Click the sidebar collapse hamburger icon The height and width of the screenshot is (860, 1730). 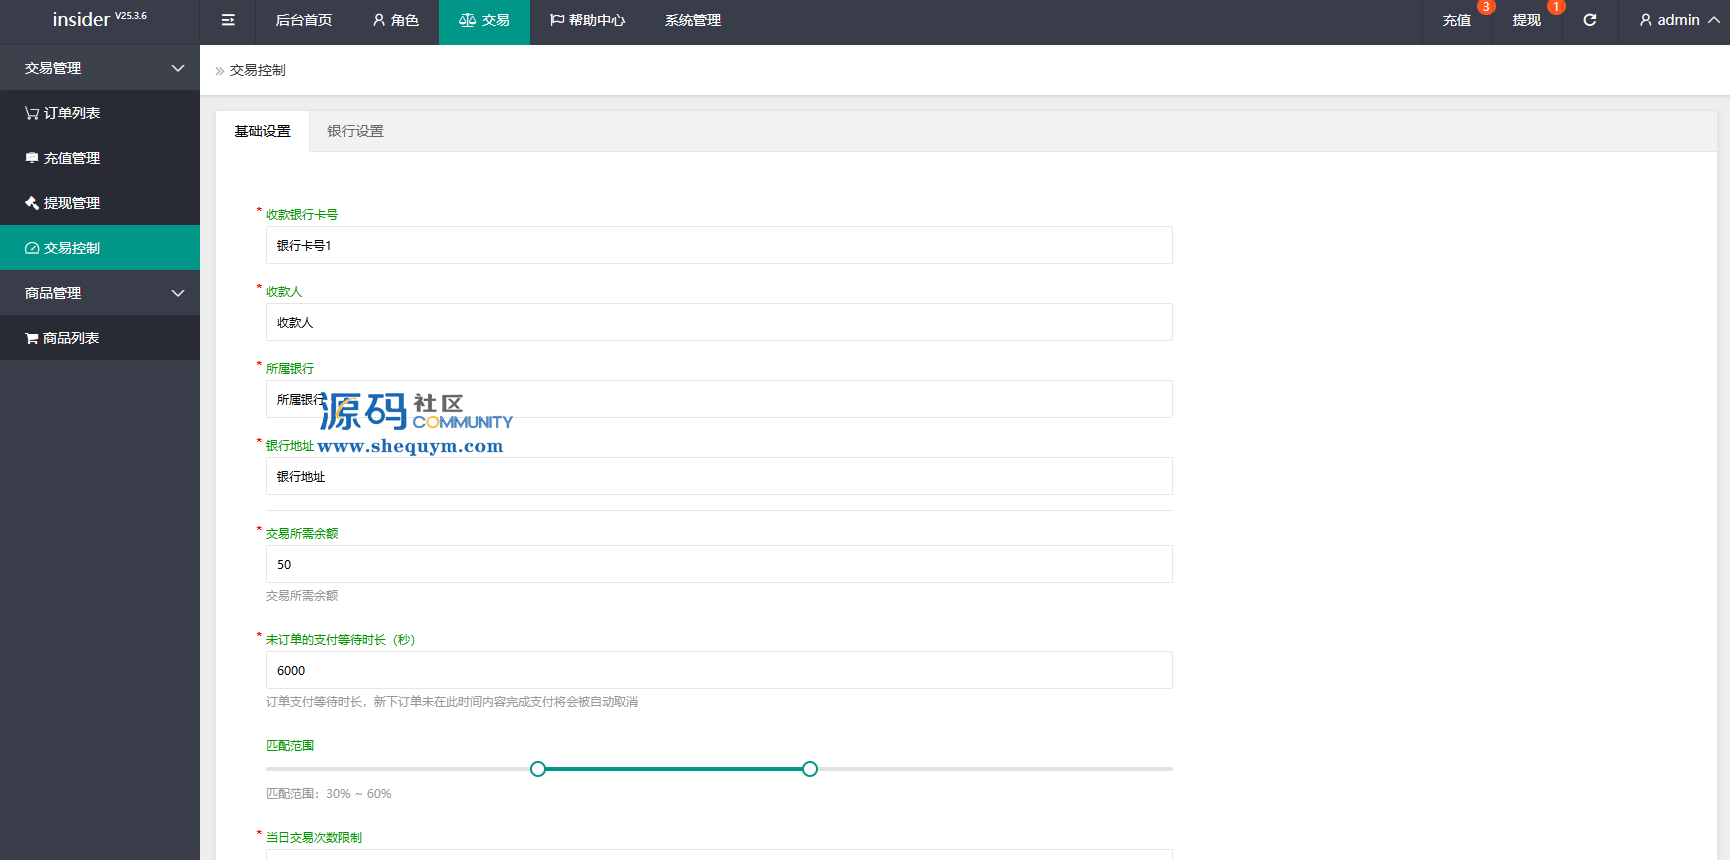click(228, 20)
